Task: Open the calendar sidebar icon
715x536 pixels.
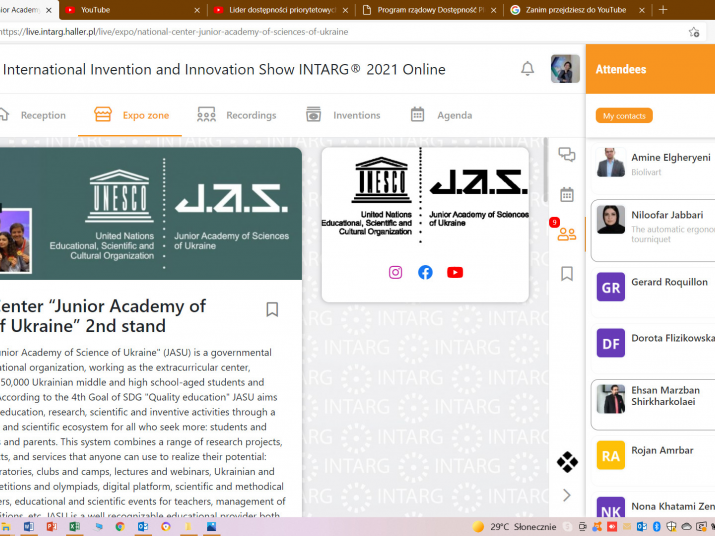Action: pyautogui.click(x=567, y=194)
